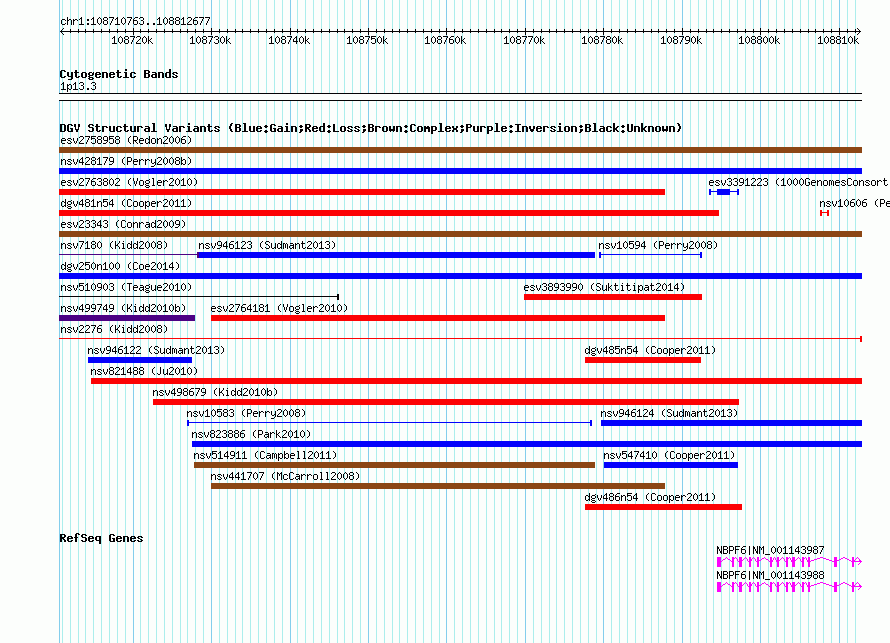890x643 pixels.
Task: Click the red dgv486n54 loss bar
Action: (x=663, y=507)
